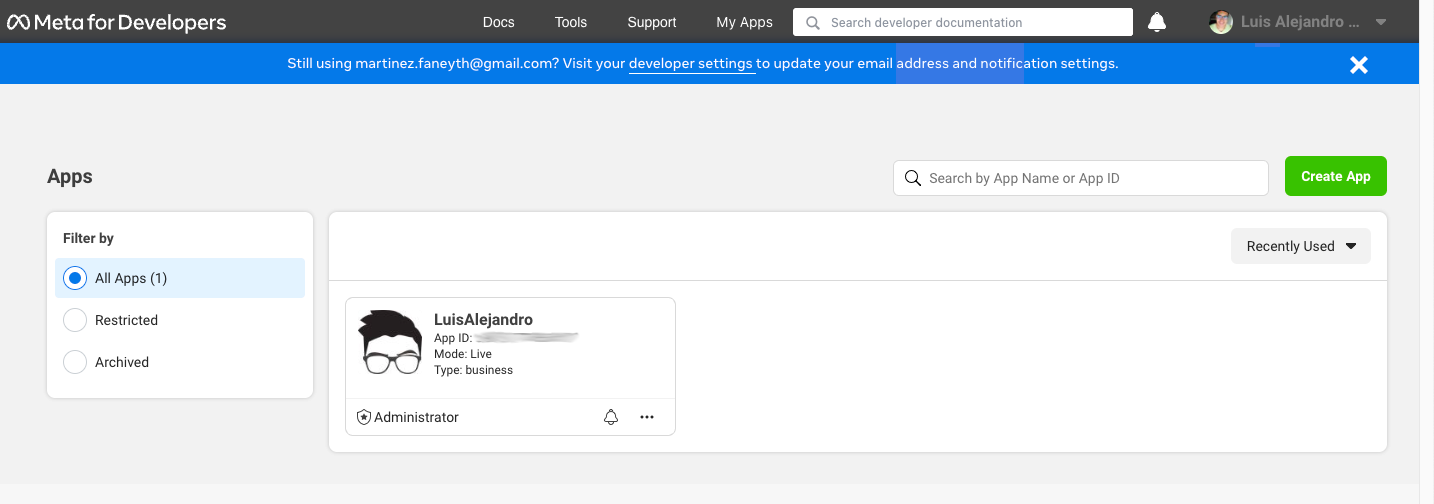Screen dimensions: 1434x504
Task: Dismiss the blue email banner
Action: point(1358,64)
